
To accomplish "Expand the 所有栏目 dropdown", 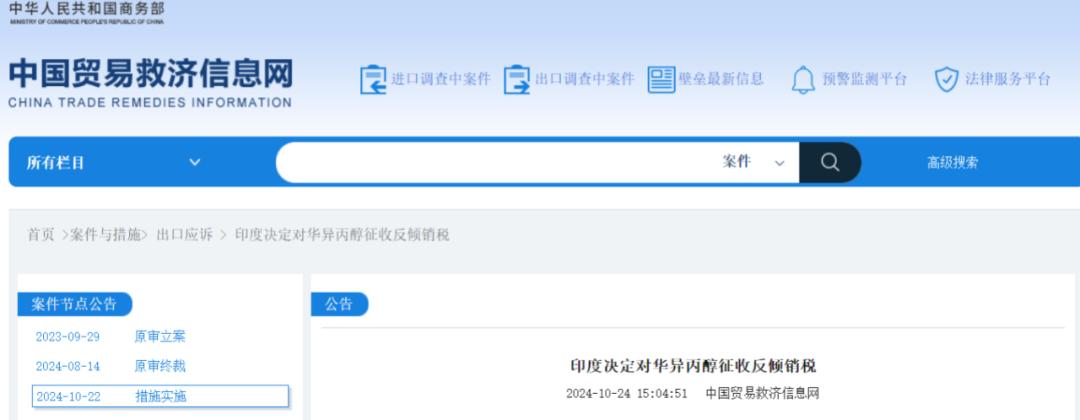I will [x=114, y=163].
